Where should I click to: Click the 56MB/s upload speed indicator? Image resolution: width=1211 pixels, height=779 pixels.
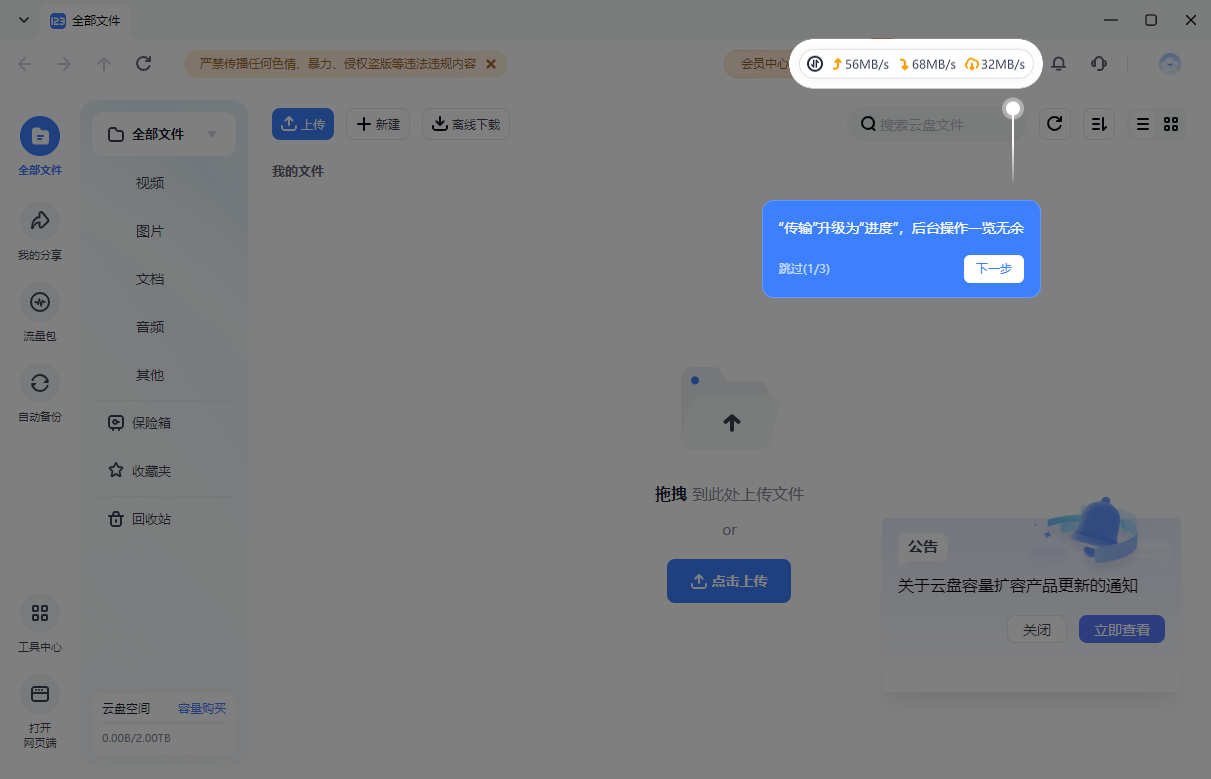point(860,64)
